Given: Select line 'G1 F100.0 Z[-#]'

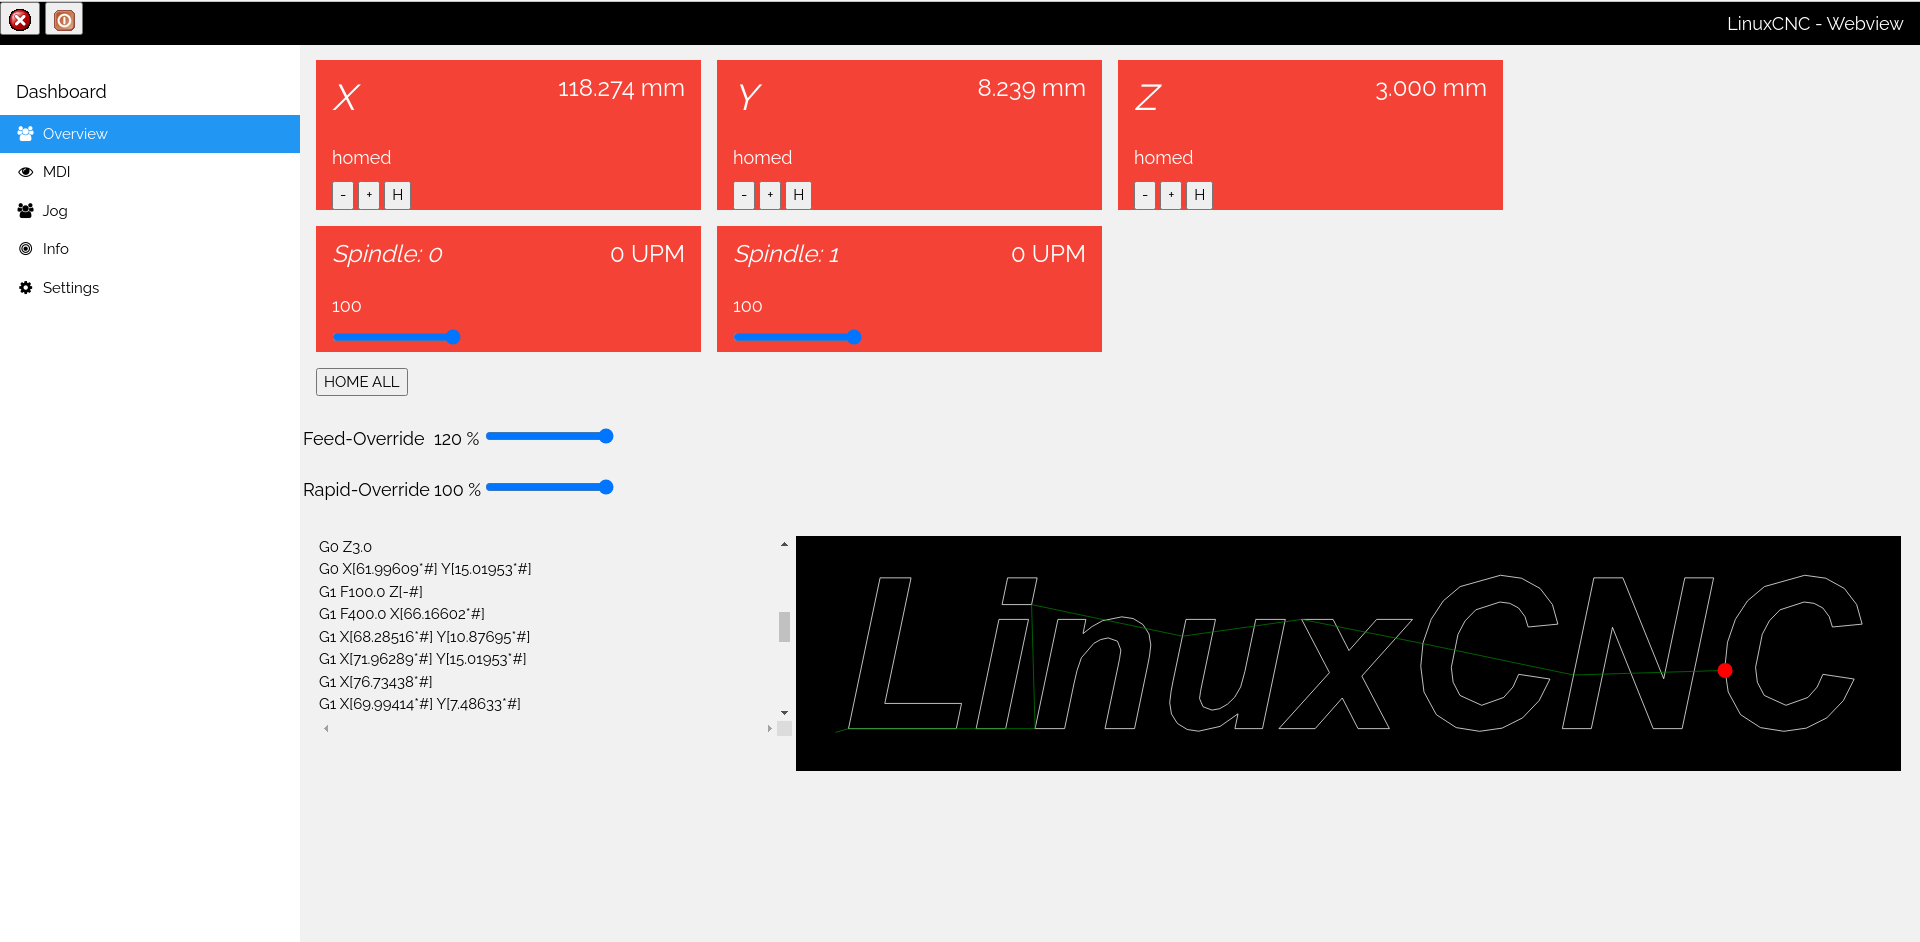Looking at the screenshot, I should click(x=371, y=592).
